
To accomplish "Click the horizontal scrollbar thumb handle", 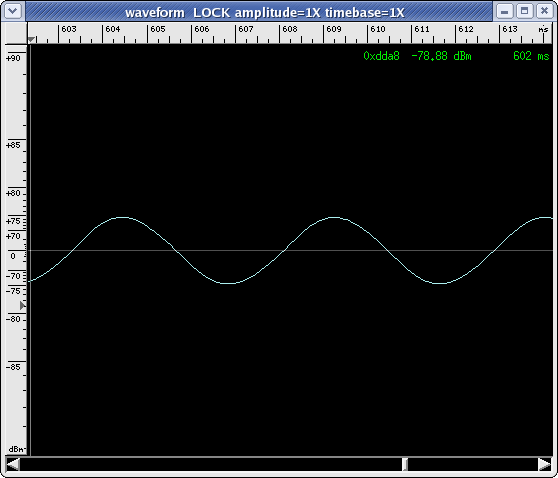I will (405, 464).
